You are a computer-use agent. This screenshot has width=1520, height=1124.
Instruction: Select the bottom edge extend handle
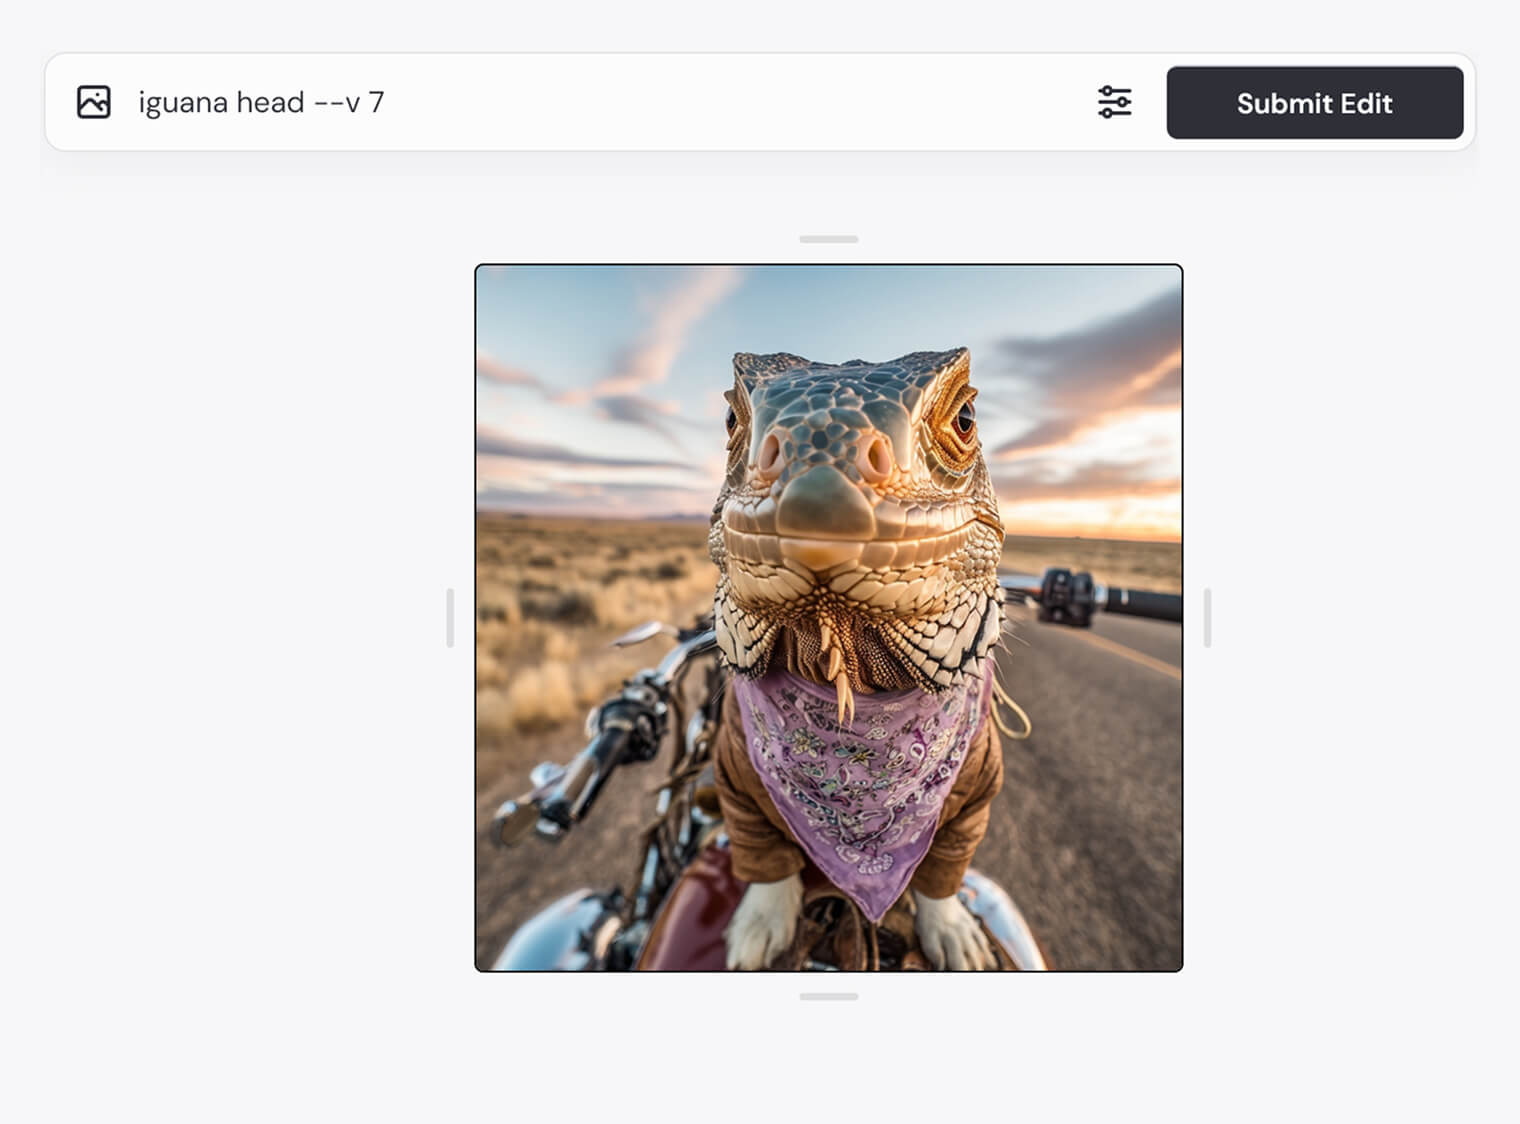point(829,997)
